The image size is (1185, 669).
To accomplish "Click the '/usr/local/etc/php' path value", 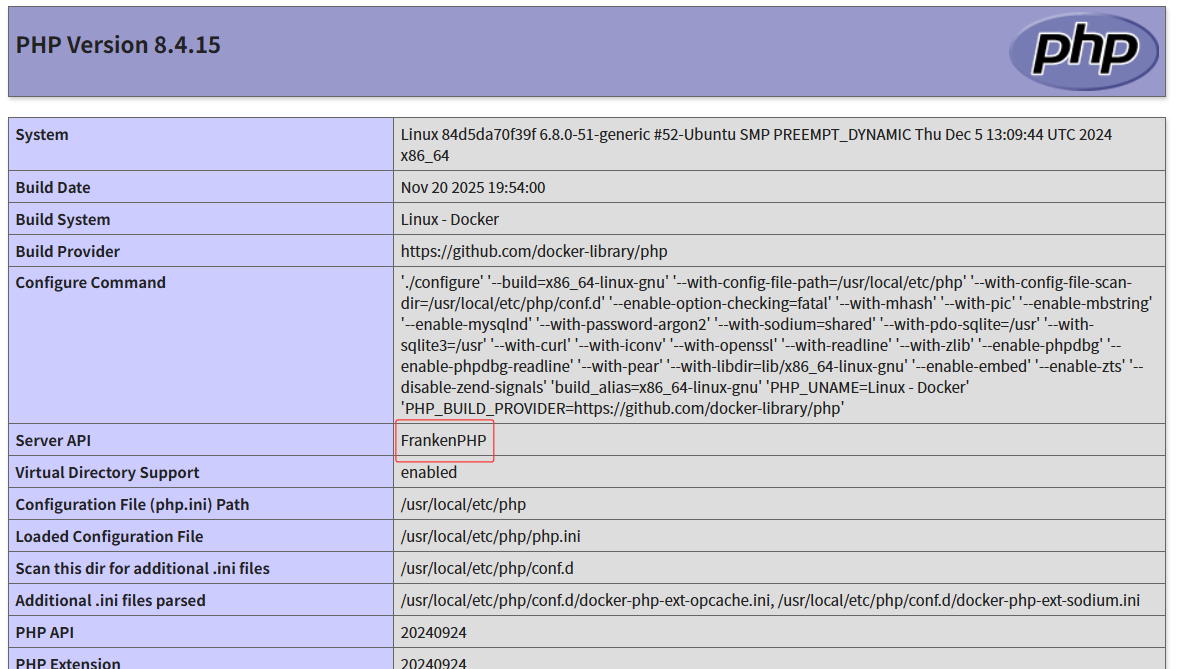I will click(463, 504).
